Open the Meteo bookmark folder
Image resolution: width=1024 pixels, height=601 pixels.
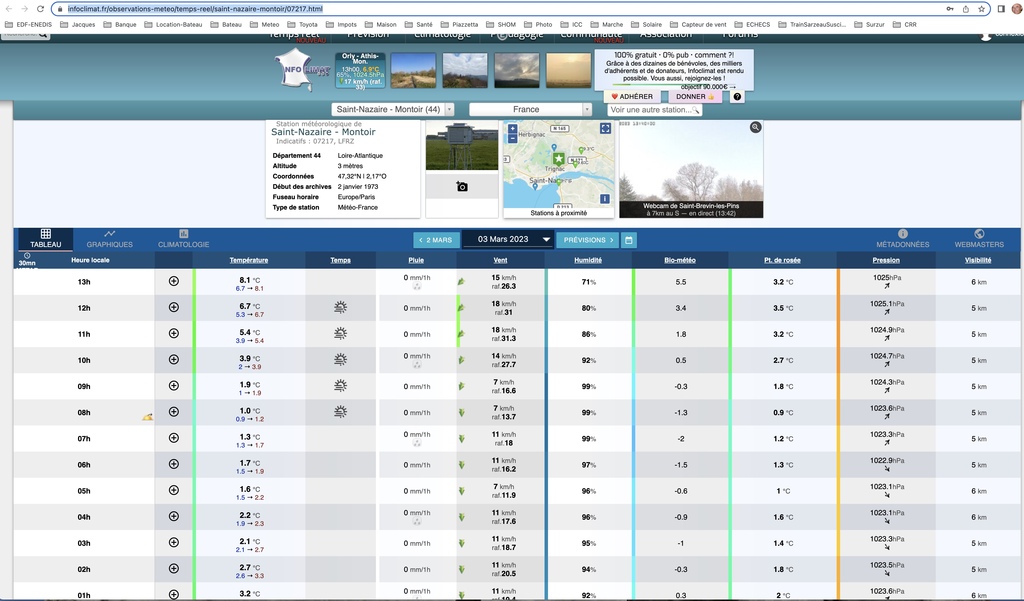(x=264, y=24)
